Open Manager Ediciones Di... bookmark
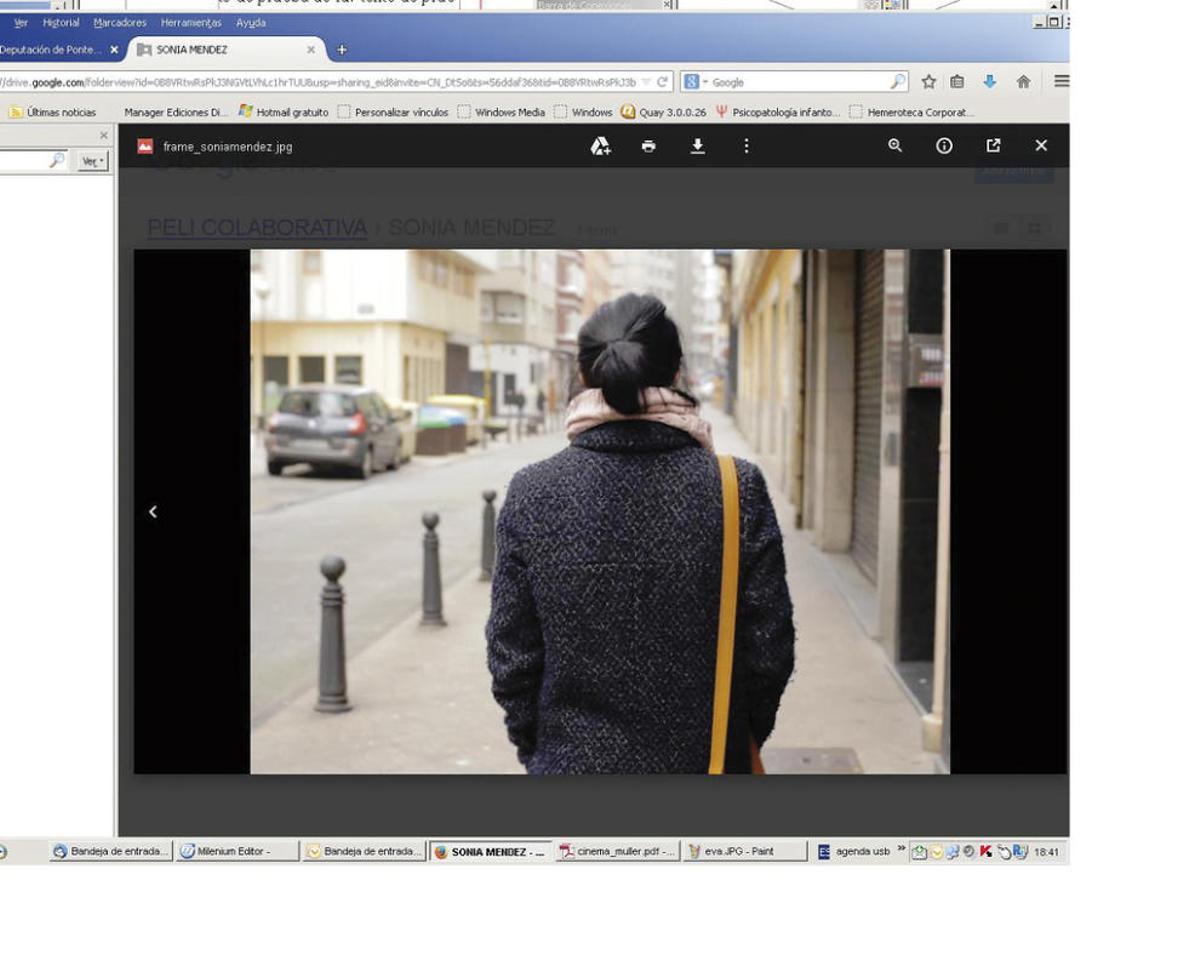The height and width of the screenshot is (960, 1200). click(176, 112)
